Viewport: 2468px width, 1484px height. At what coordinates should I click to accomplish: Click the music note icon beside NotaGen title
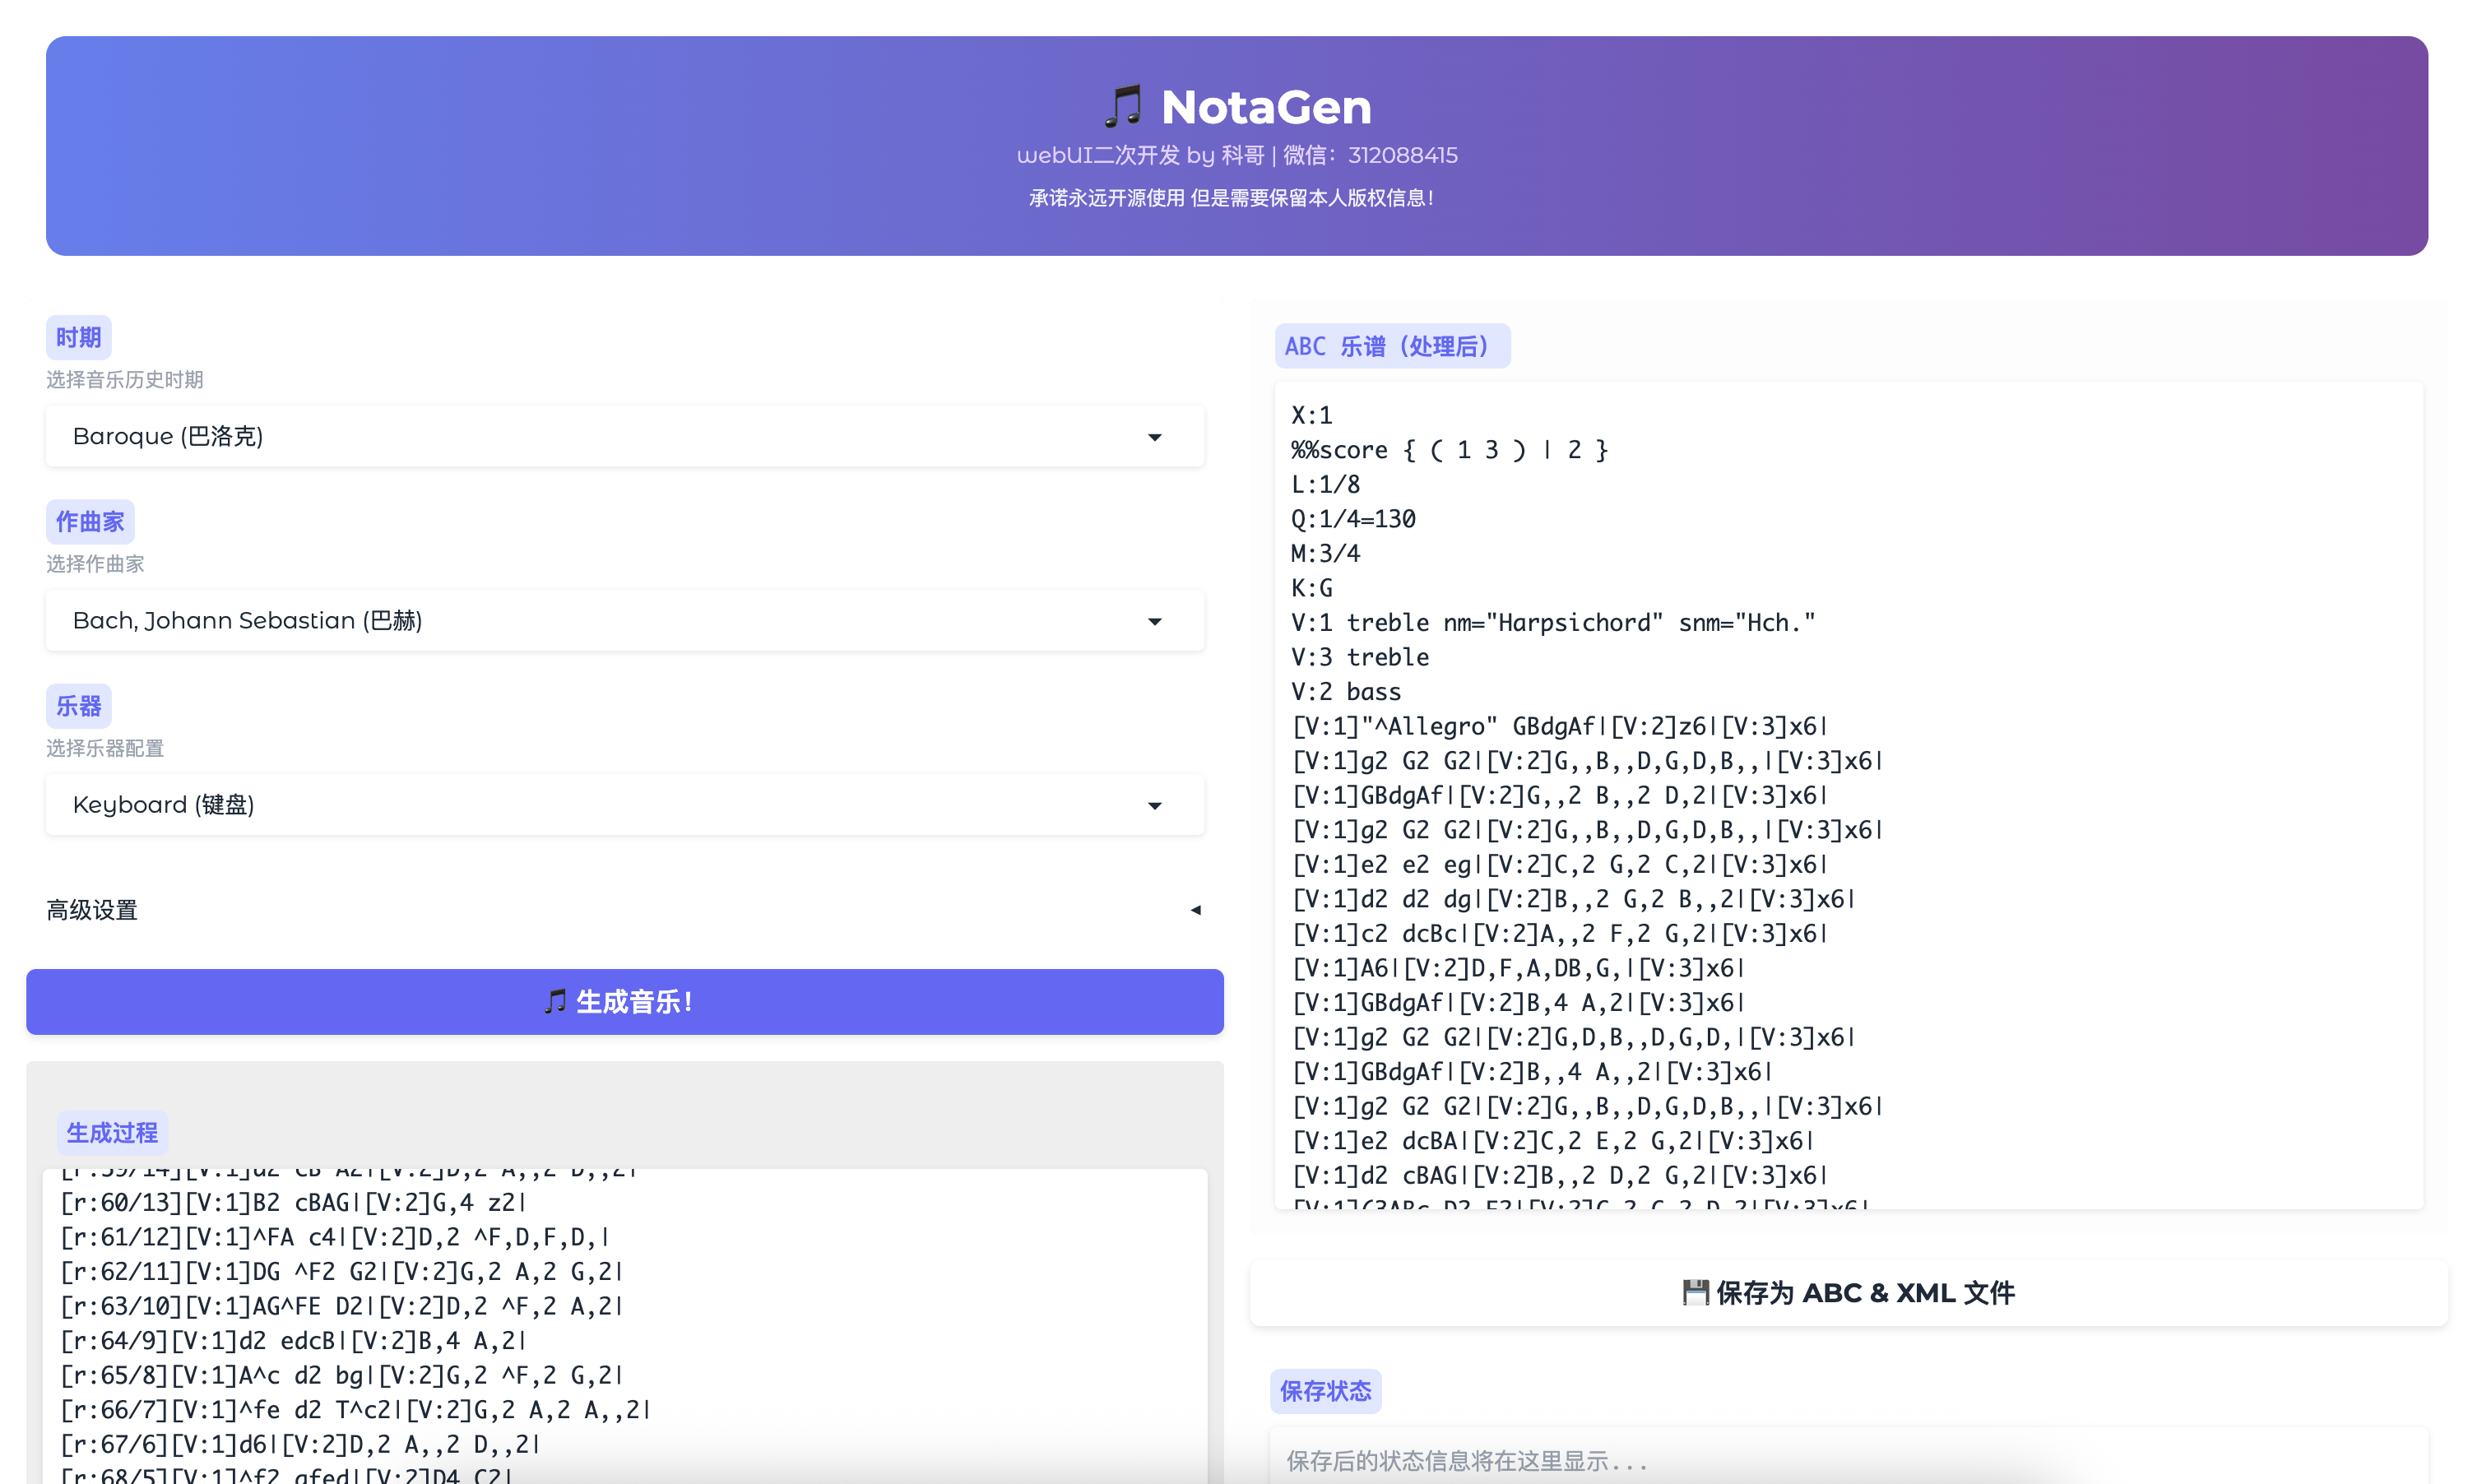pos(1122,106)
